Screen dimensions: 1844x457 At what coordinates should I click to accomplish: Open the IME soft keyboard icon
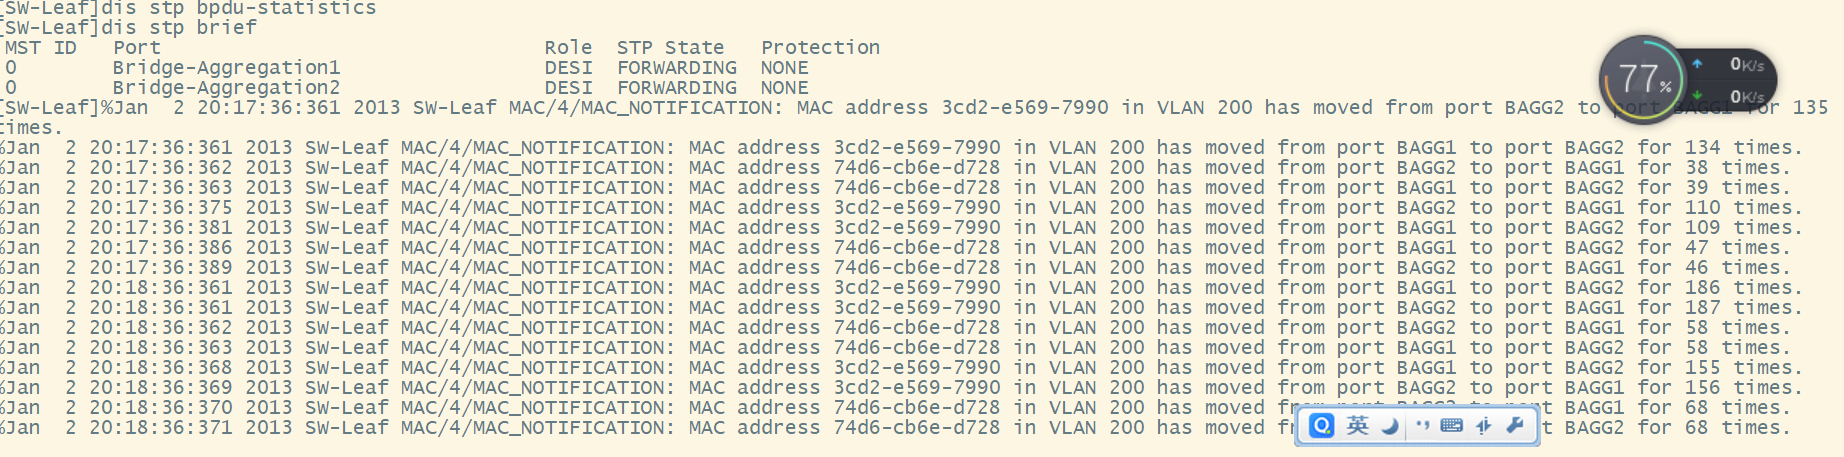[x=1452, y=426]
